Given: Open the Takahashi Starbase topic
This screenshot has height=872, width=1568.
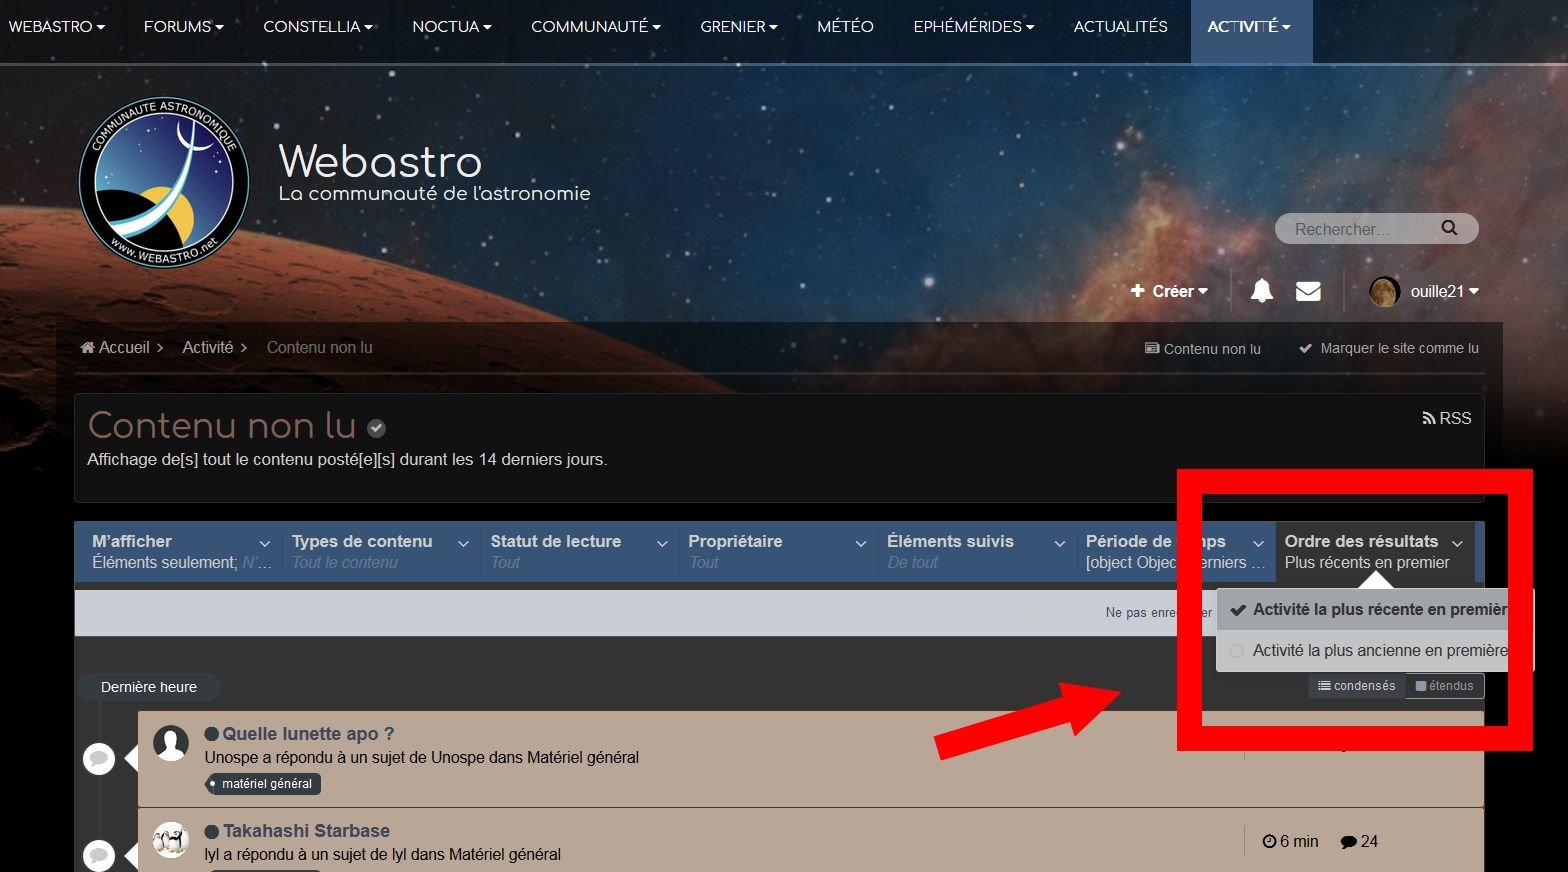Looking at the screenshot, I should [x=306, y=831].
